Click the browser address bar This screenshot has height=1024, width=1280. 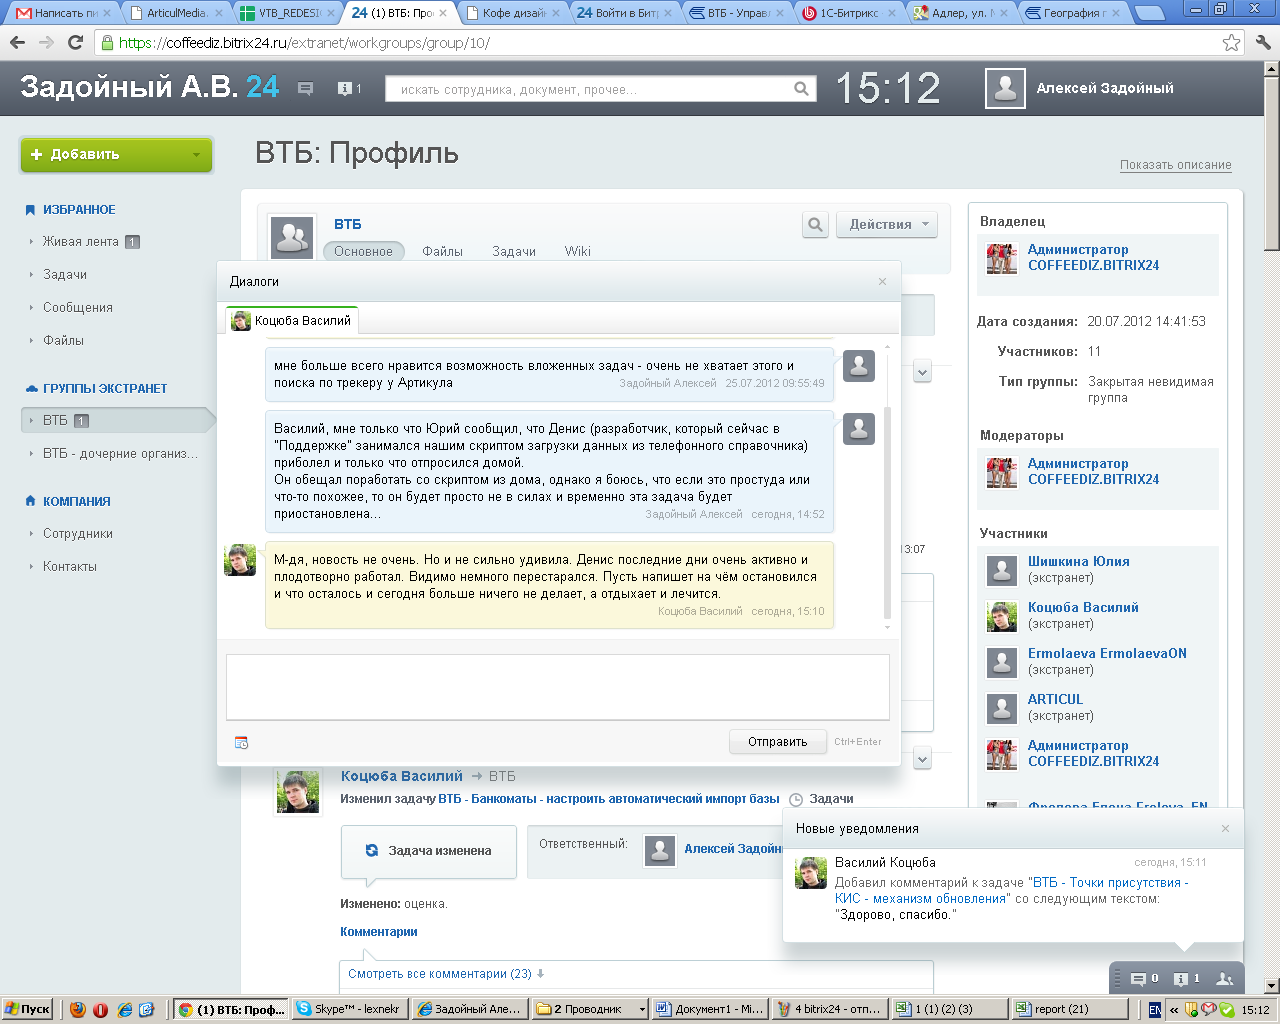[659, 43]
